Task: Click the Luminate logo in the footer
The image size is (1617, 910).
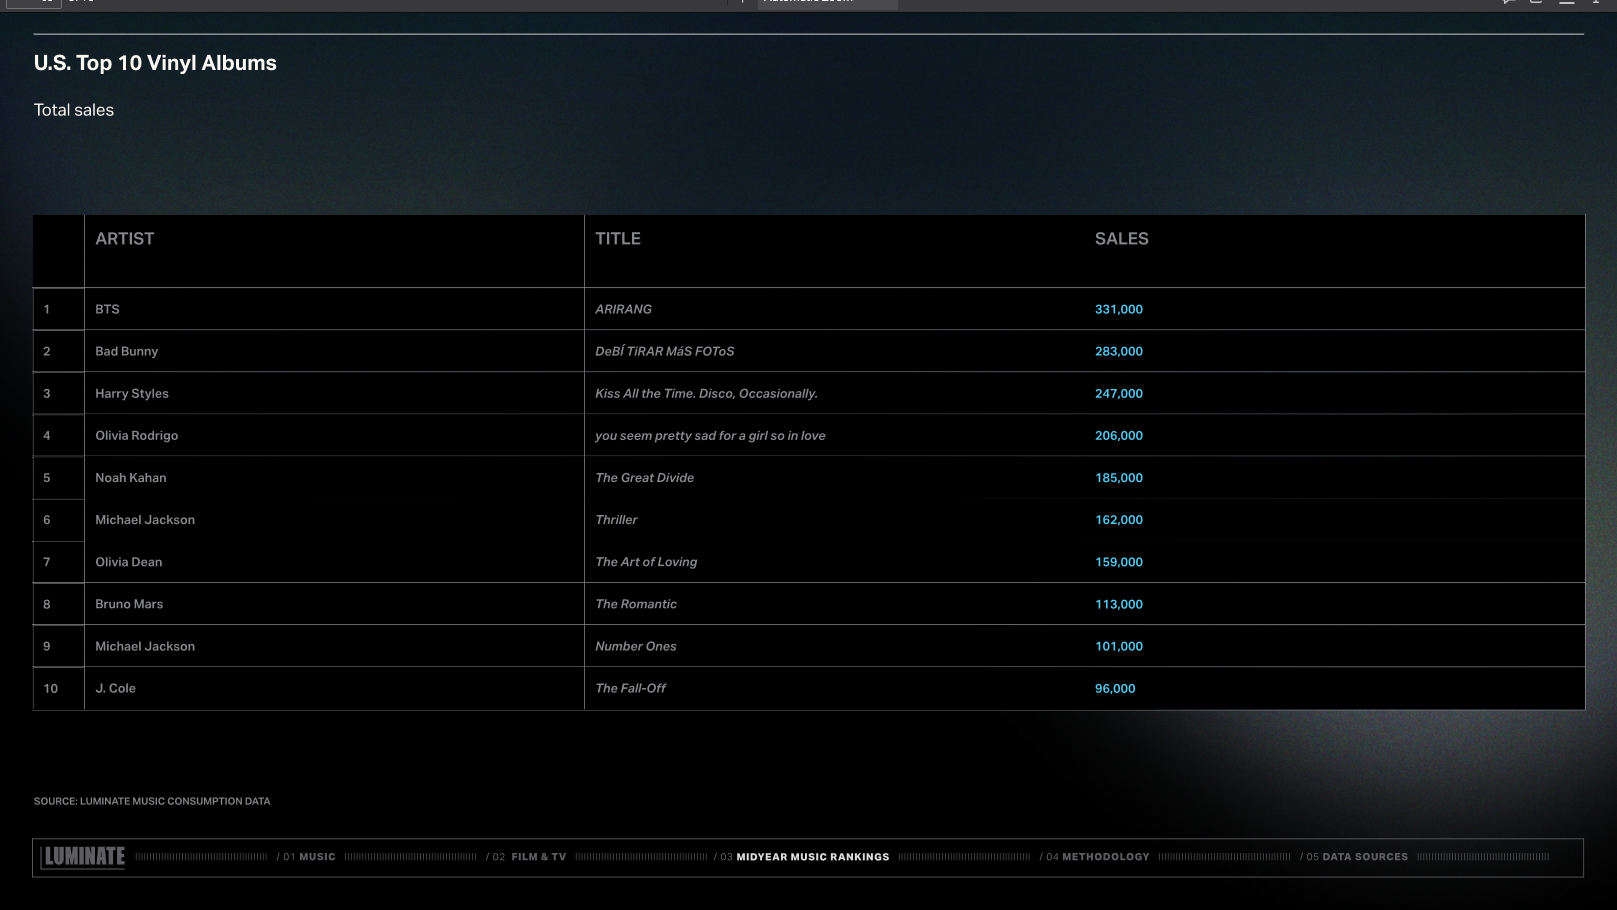Action: tap(83, 857)
